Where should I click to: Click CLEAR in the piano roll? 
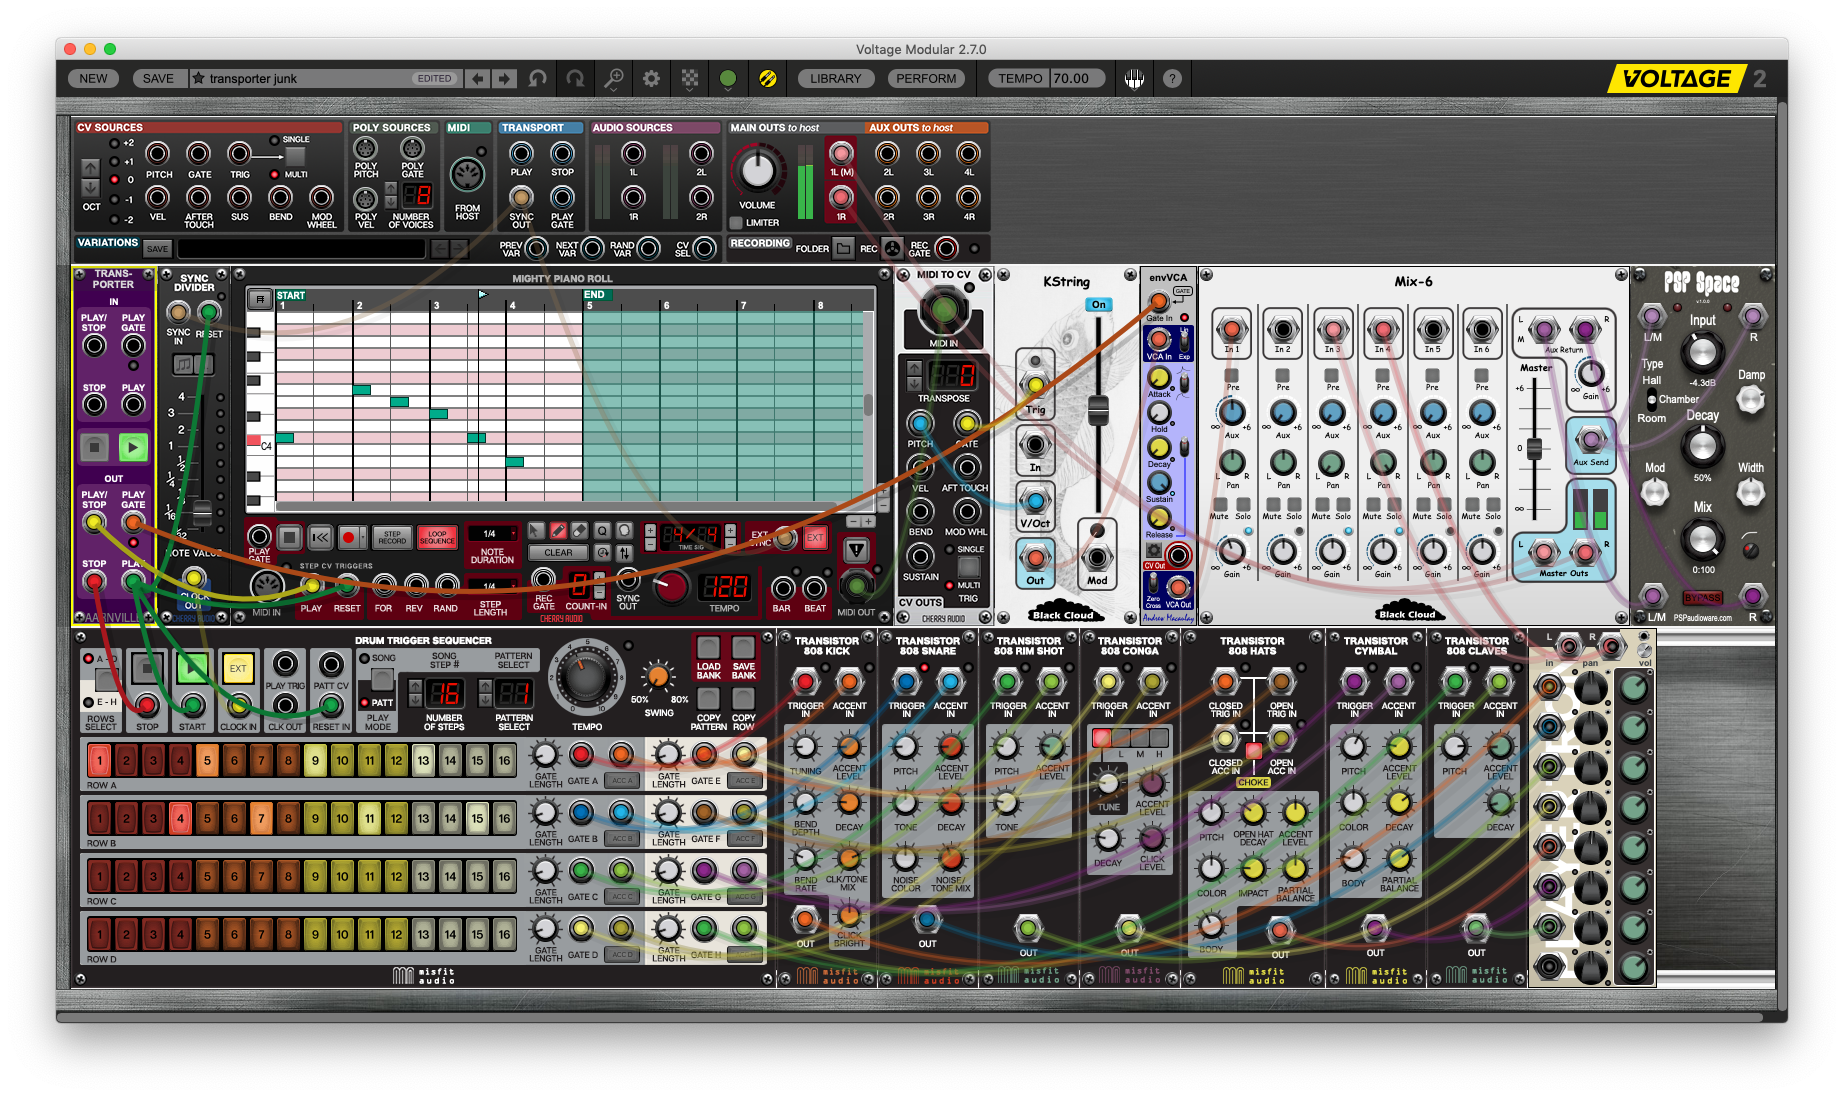tap(559, 552)
